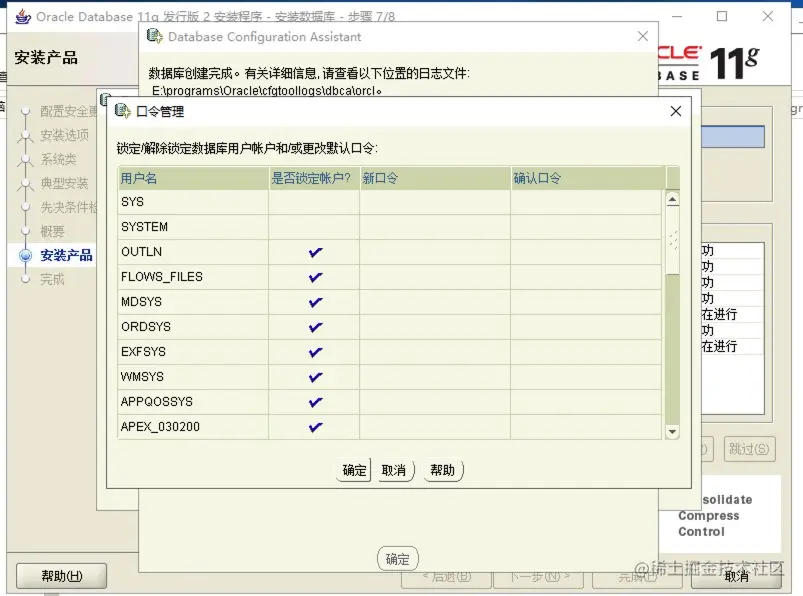
Task: Click the 口令管理 dialog title icon
Action: 123,111
